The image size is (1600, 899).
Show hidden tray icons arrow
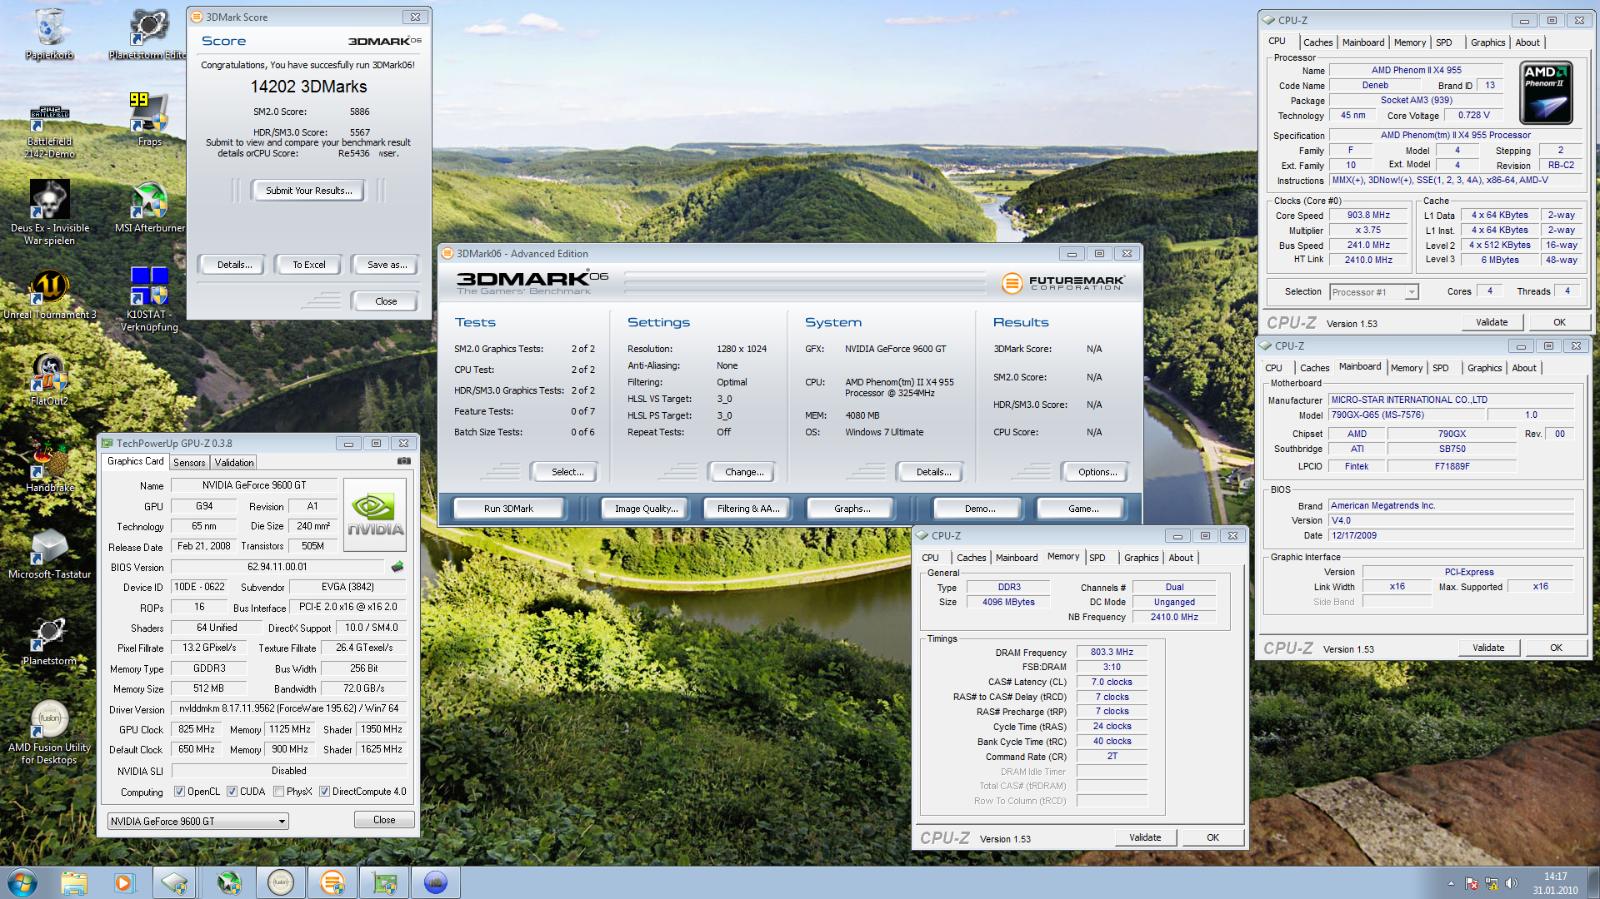tap(1451, 884)
